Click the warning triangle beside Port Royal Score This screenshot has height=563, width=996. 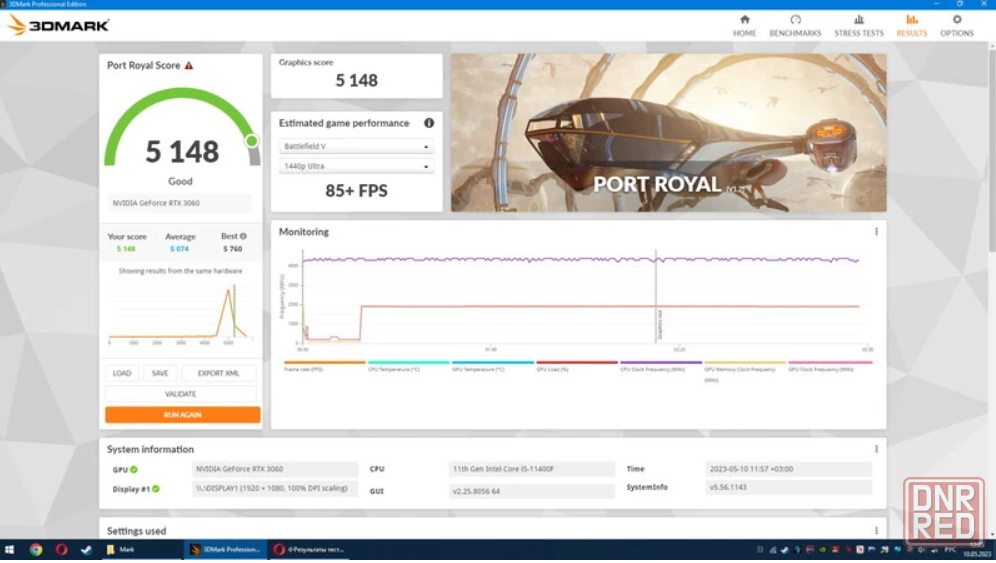[189, 66]
